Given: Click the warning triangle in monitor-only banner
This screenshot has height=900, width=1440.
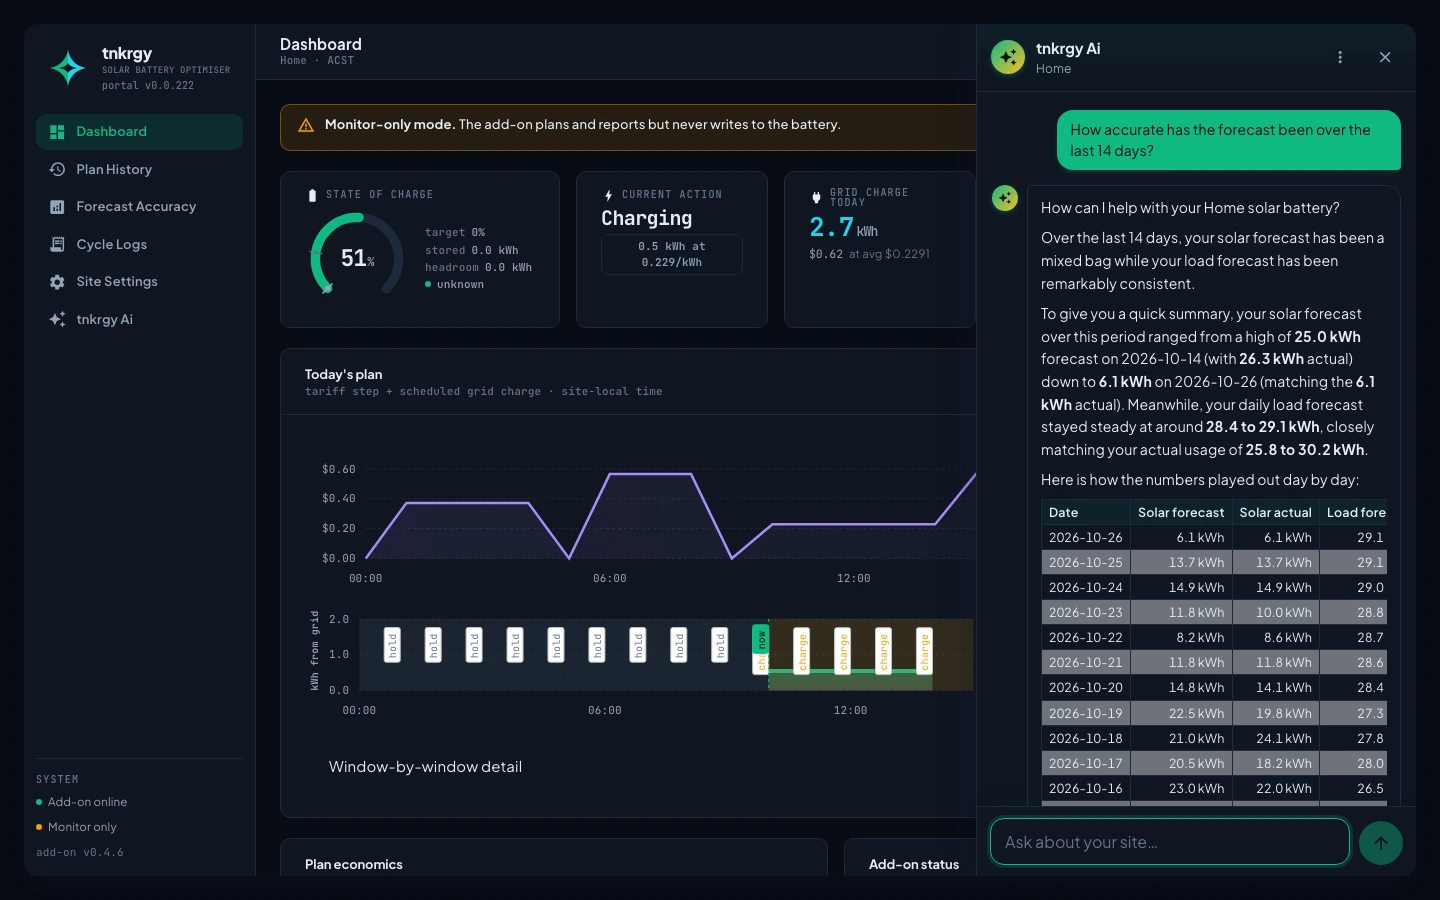Looking at the screenshot, I should pyautogui.click(x=306, y=125).
